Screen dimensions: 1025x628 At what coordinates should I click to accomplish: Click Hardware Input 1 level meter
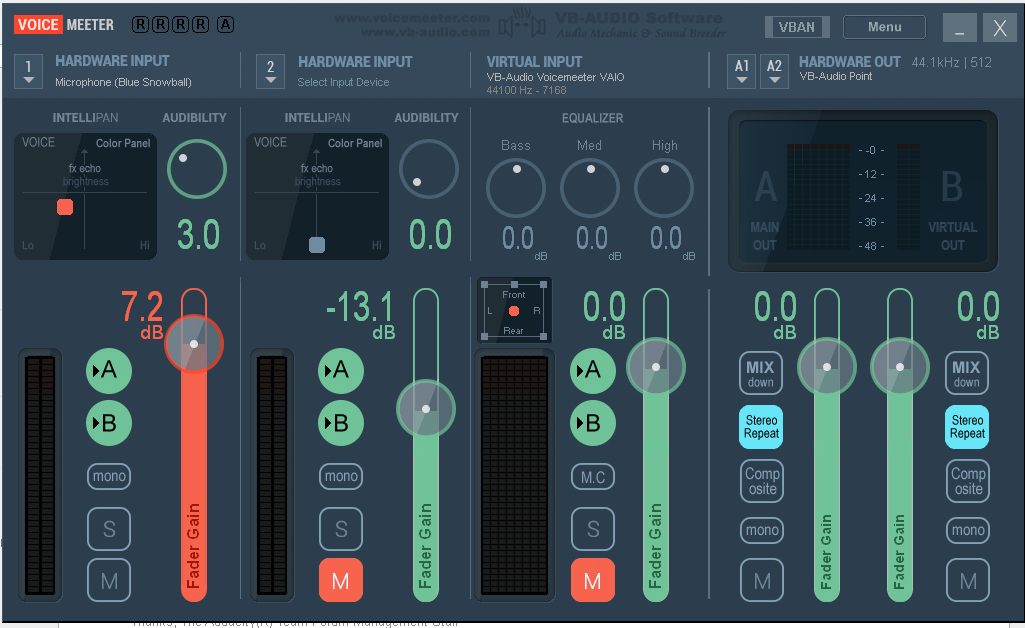(x=40, y=474)
